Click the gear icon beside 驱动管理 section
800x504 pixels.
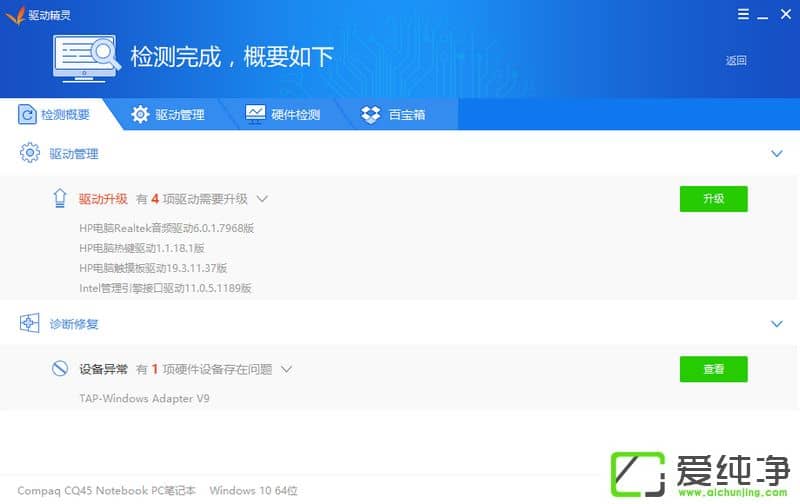pos(29,154)
